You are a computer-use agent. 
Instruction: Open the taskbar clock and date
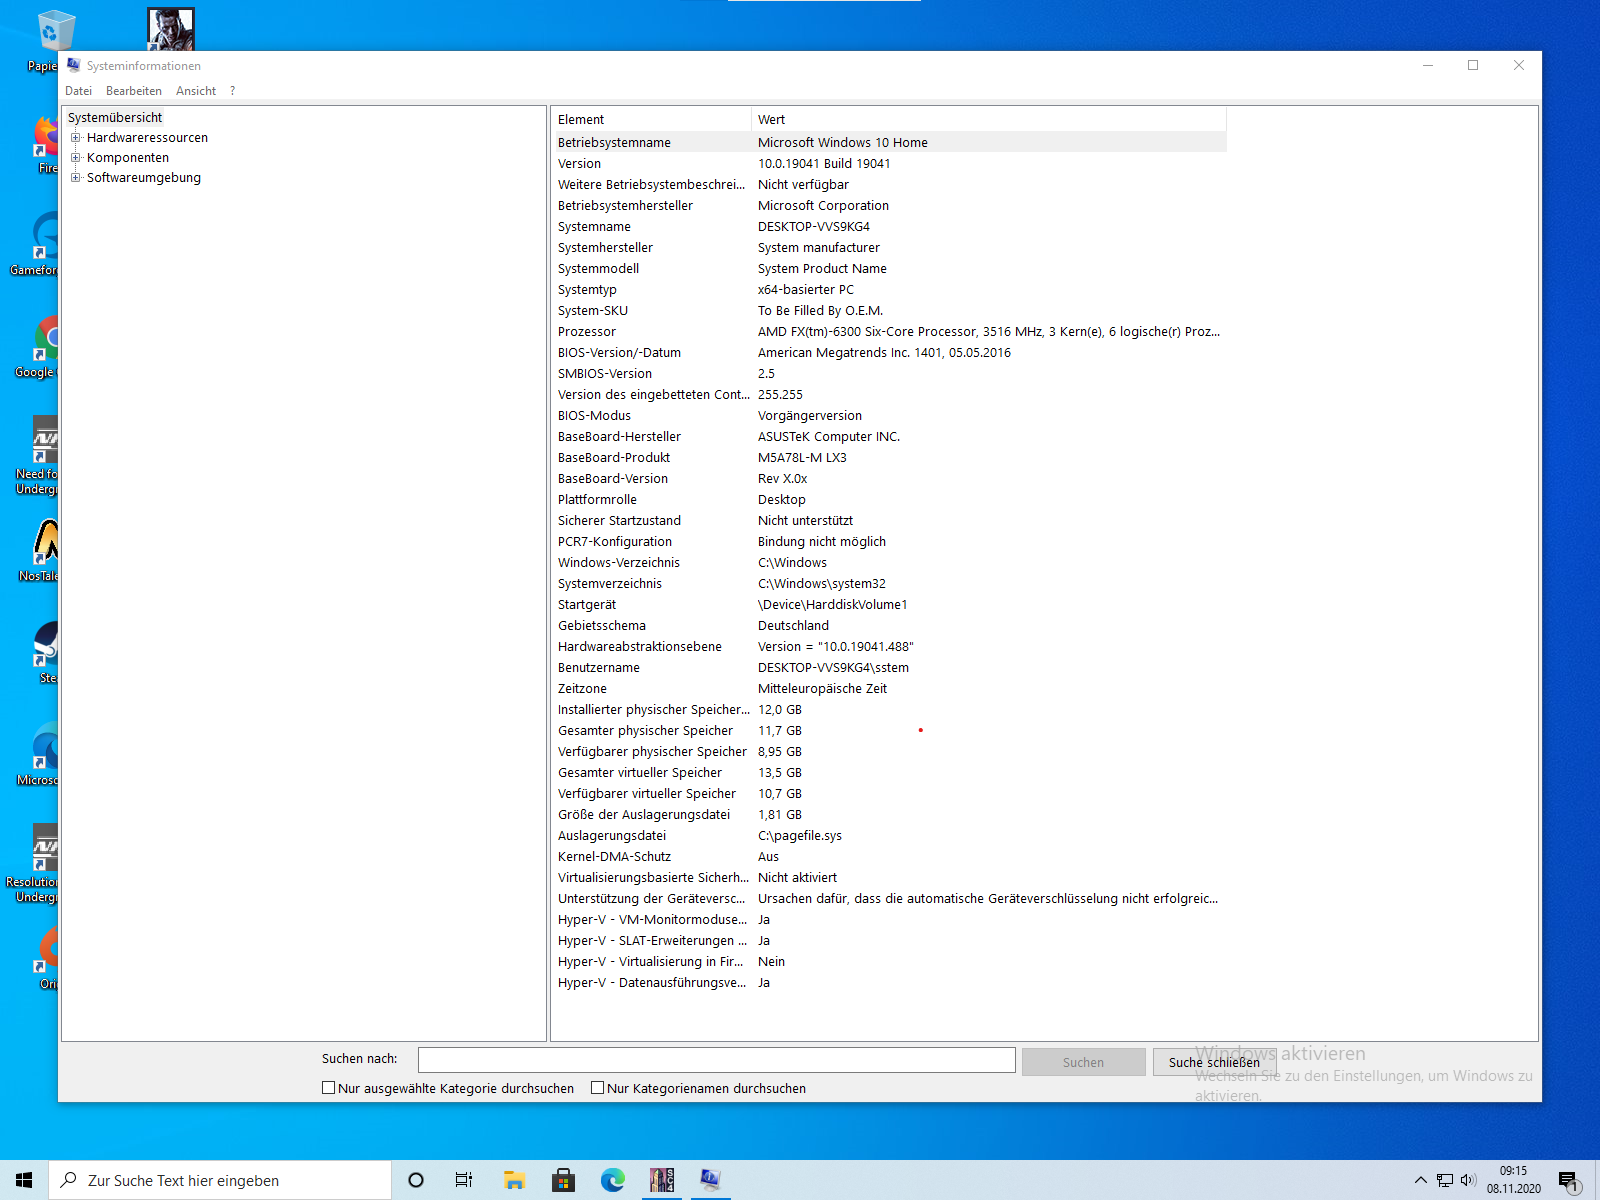coord(1513,1180)
